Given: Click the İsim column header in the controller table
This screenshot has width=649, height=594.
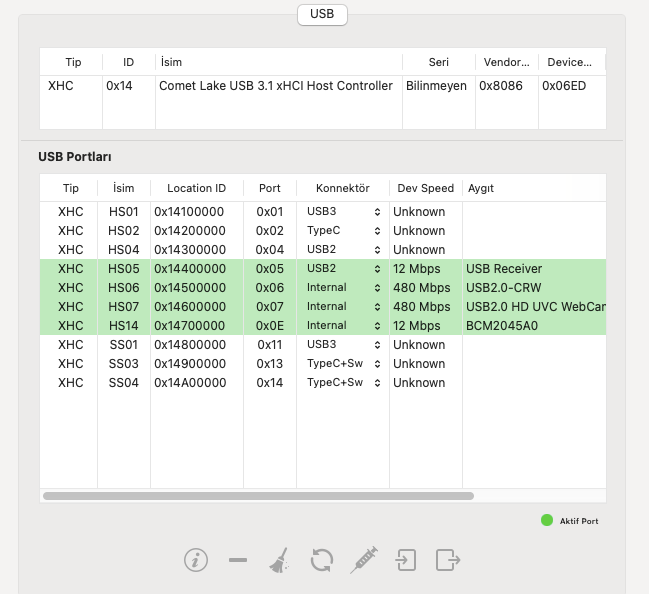Looking at the screenshot, I should [x=279, y=62].
